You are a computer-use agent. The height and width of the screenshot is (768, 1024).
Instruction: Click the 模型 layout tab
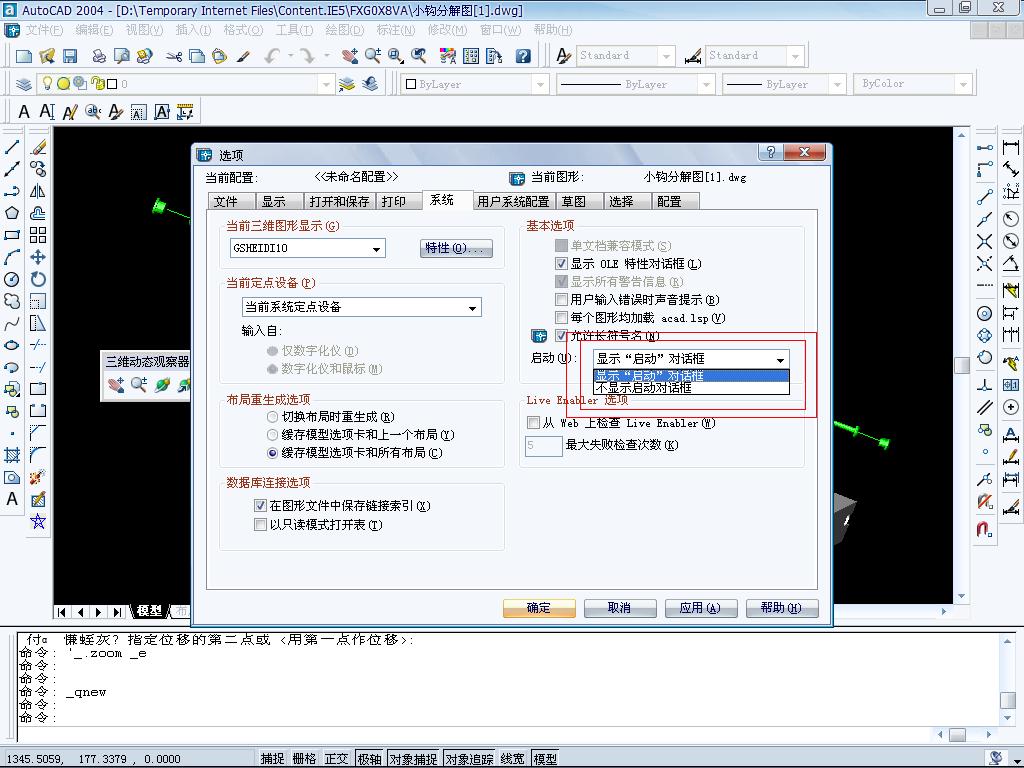150,611
